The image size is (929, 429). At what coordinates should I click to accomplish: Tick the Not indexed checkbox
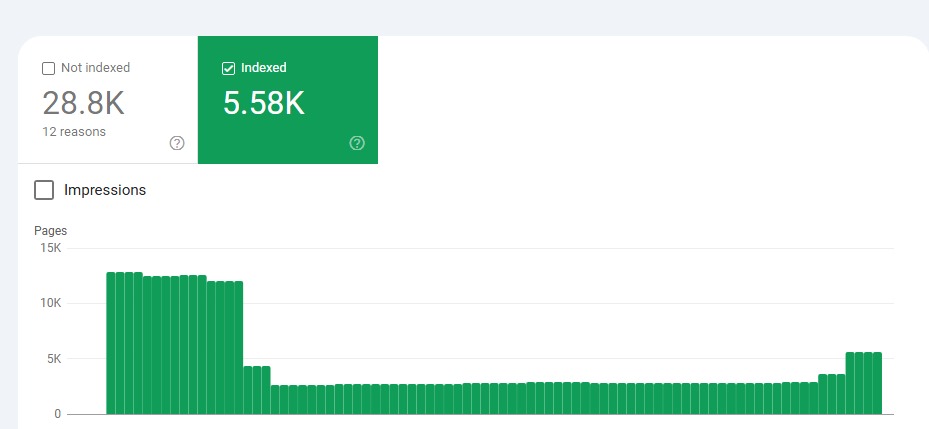(48, 69)
